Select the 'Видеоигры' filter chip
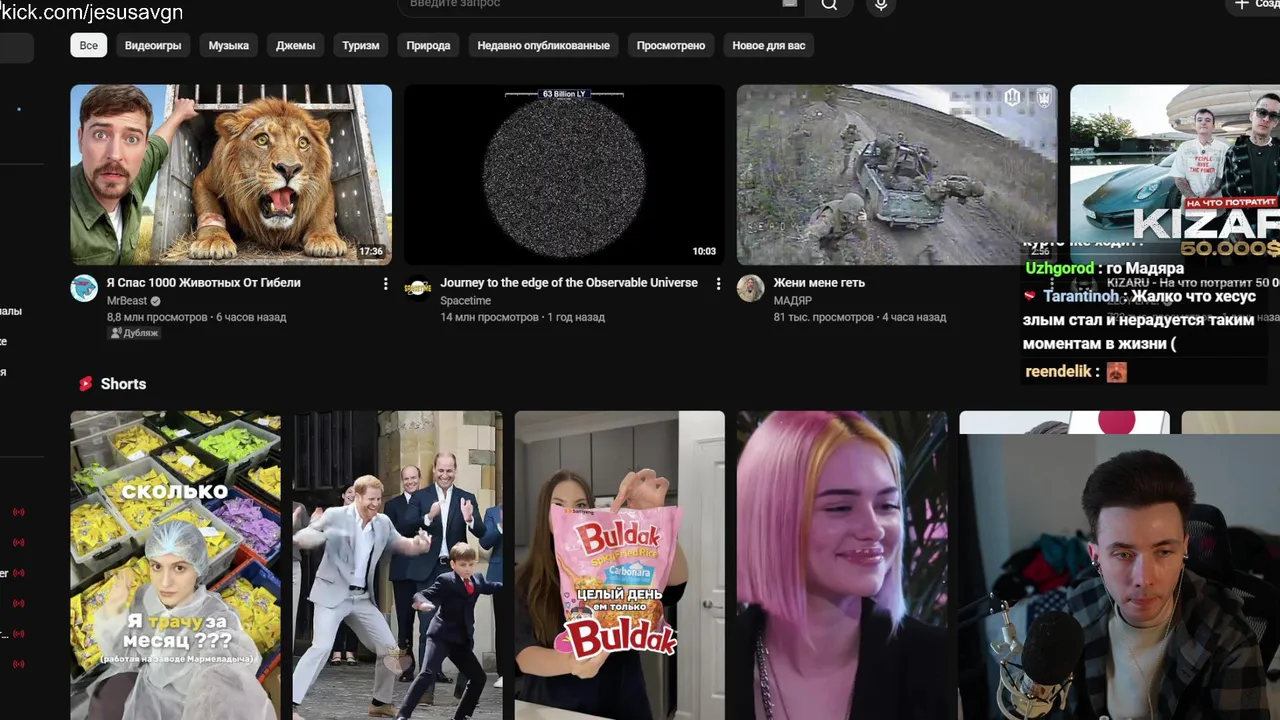This screenshot has height=720, width=1280. pos(153,45)
